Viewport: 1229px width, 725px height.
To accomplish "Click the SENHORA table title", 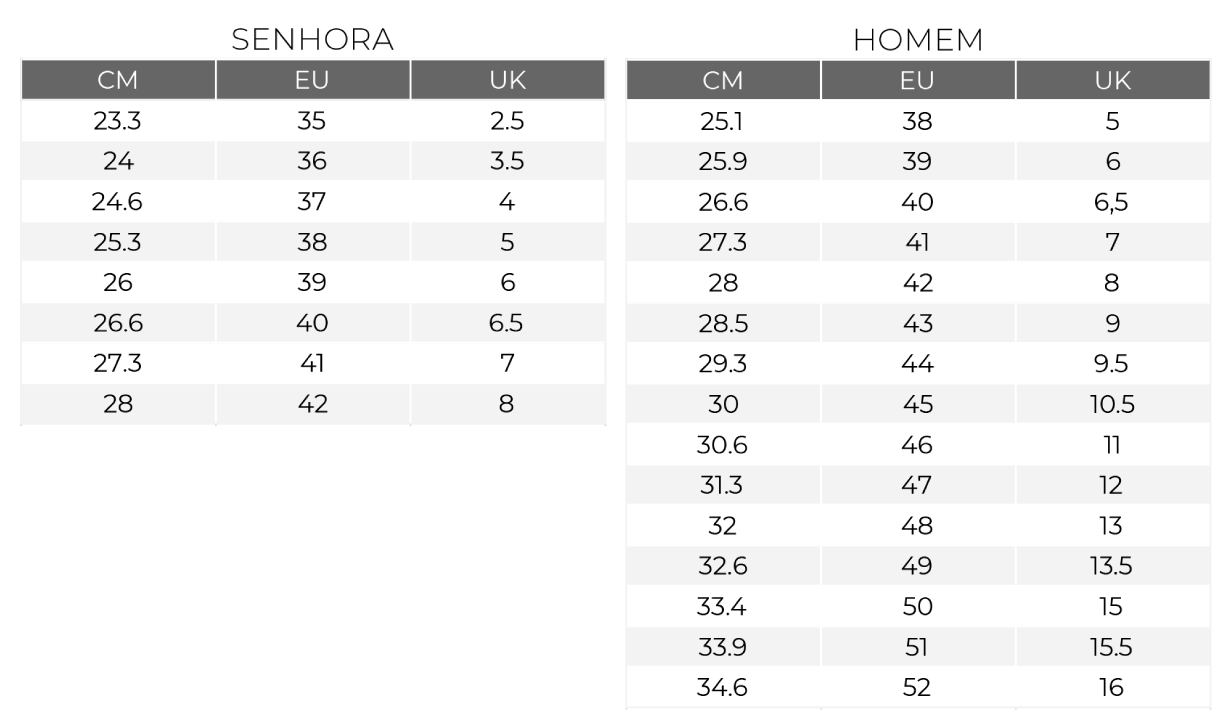I will click(x=313, y=40).
